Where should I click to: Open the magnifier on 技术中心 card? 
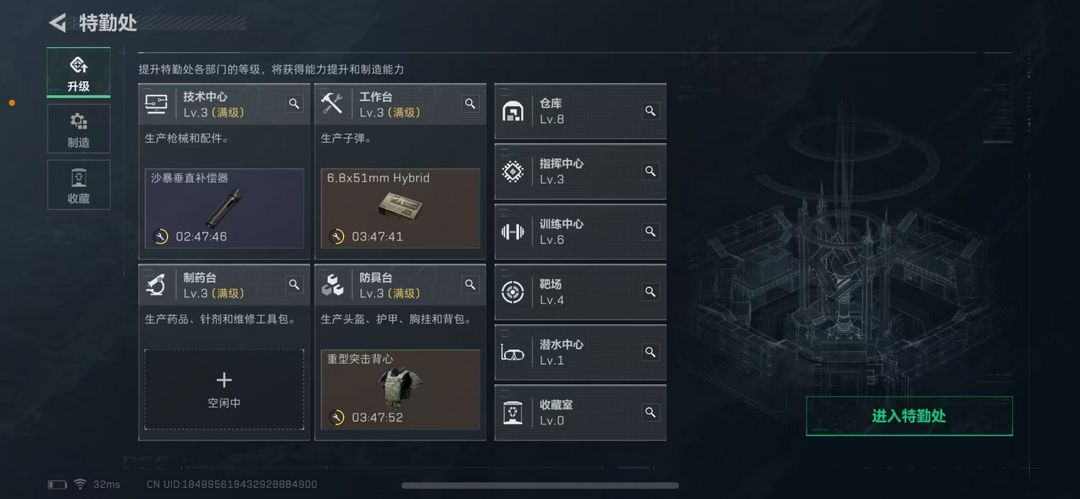294,104
